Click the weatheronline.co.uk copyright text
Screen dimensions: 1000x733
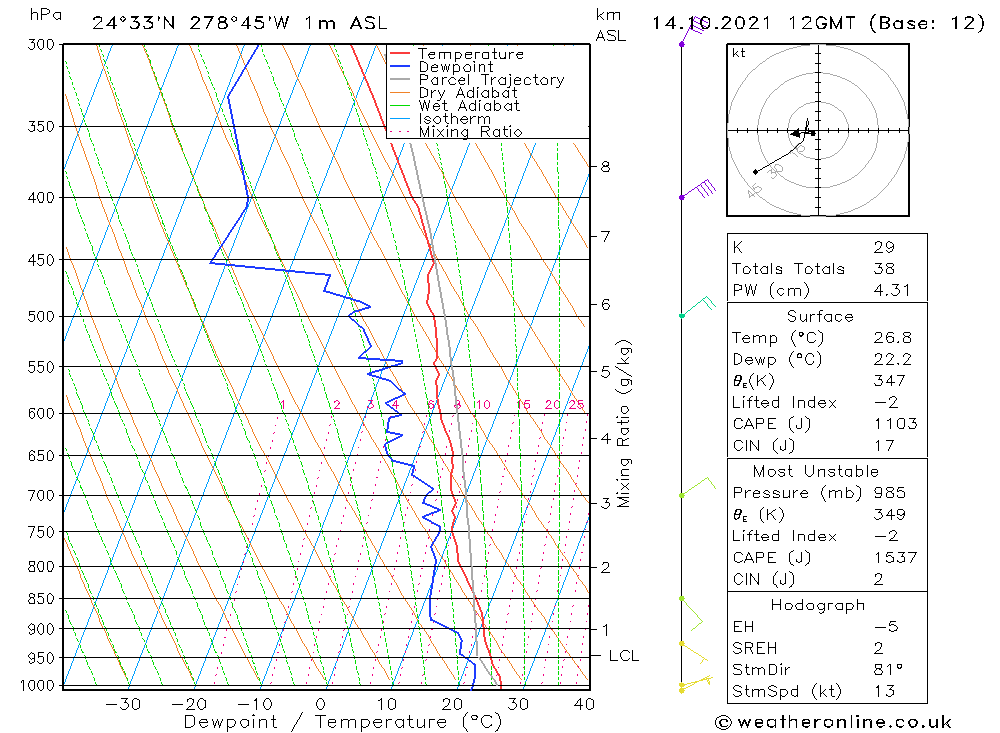(833, 722)
